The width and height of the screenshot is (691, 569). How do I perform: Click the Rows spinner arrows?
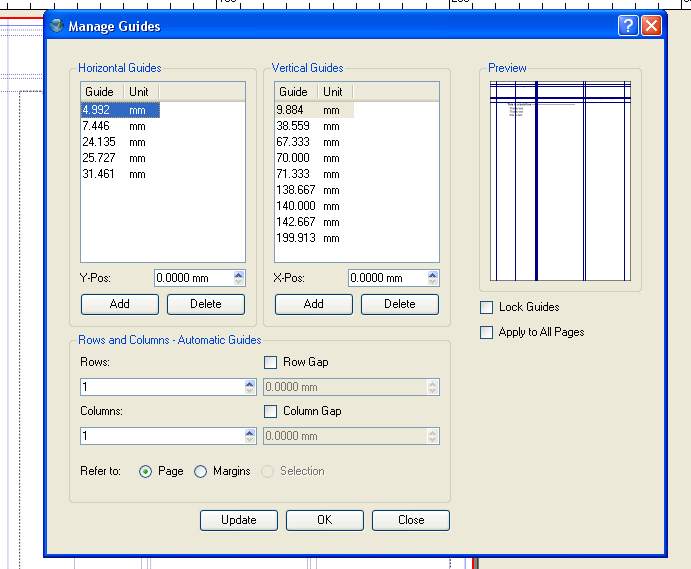249,387
